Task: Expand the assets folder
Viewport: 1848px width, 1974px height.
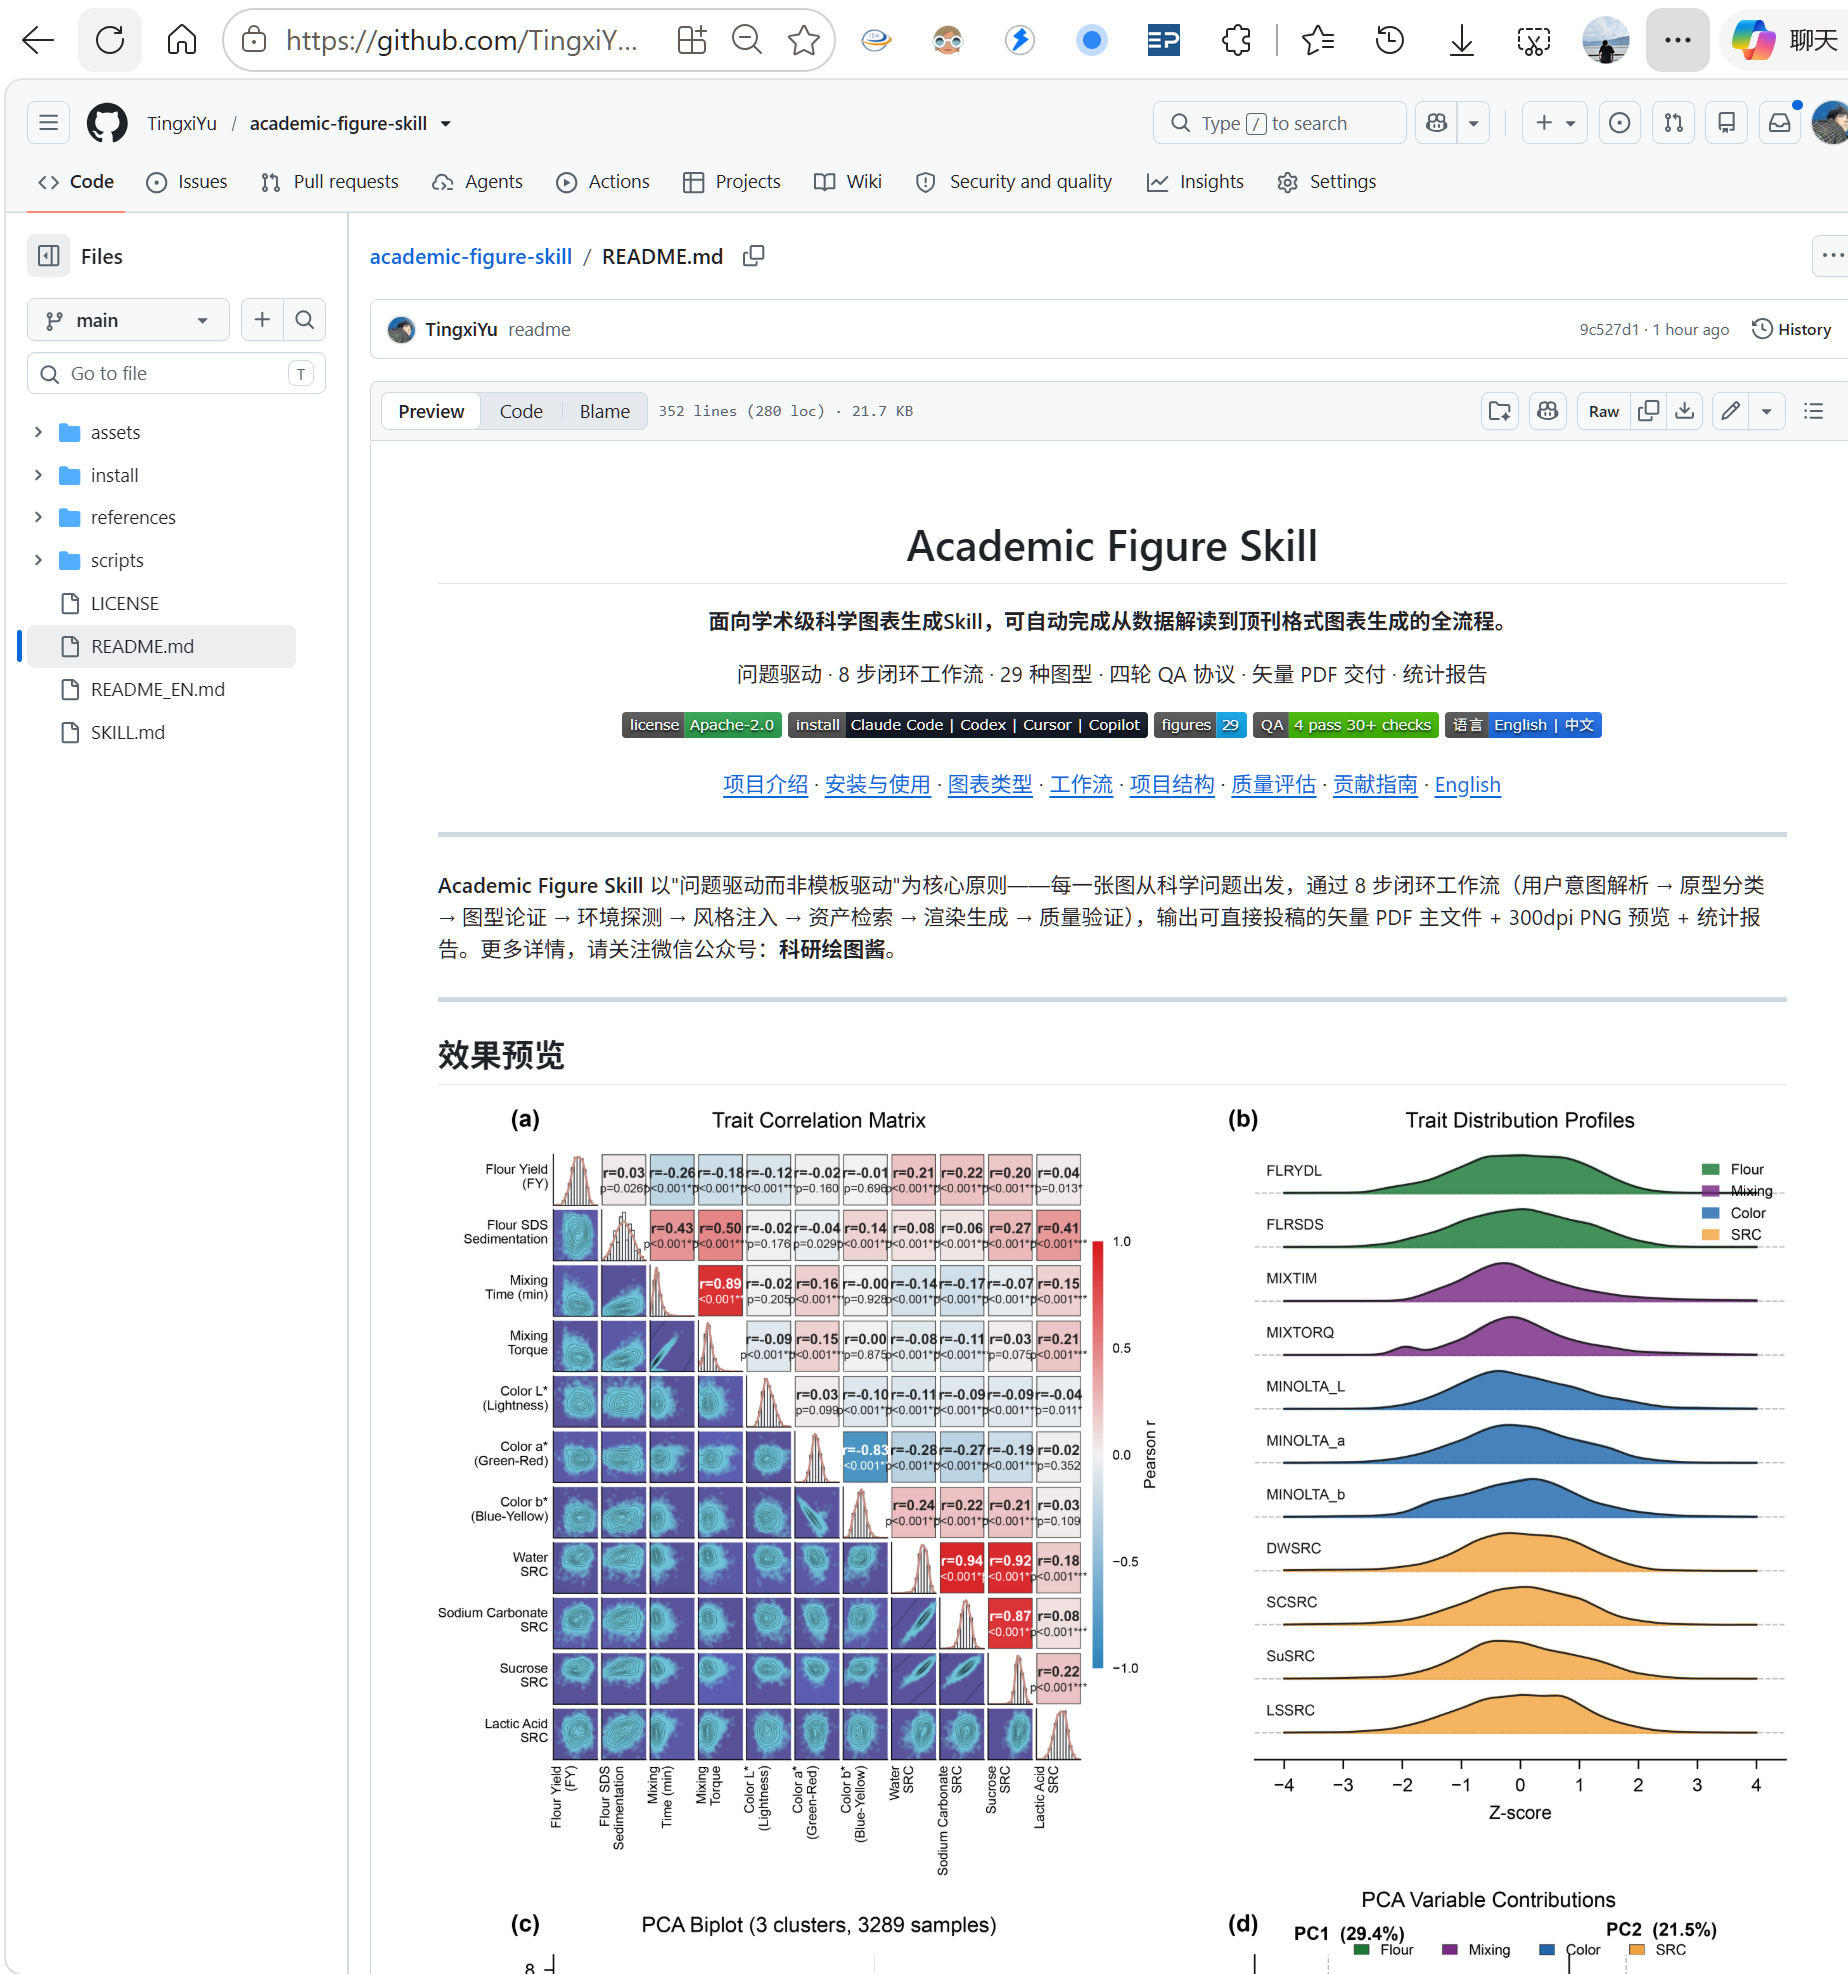Action: 38,432
